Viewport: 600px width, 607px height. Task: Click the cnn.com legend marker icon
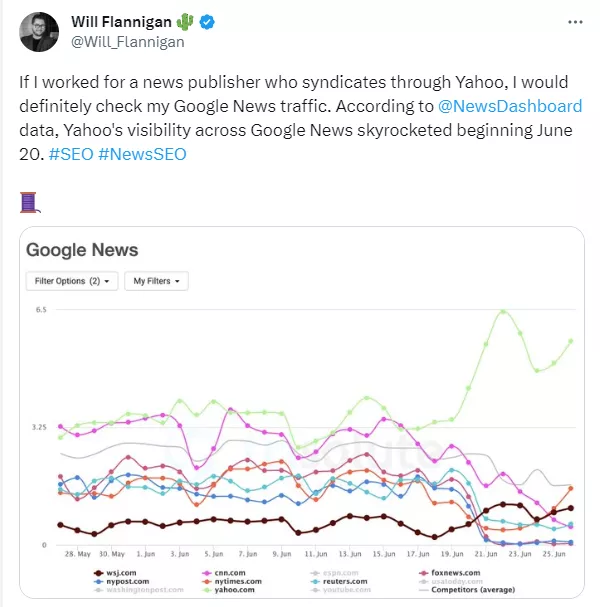[207, 573]
